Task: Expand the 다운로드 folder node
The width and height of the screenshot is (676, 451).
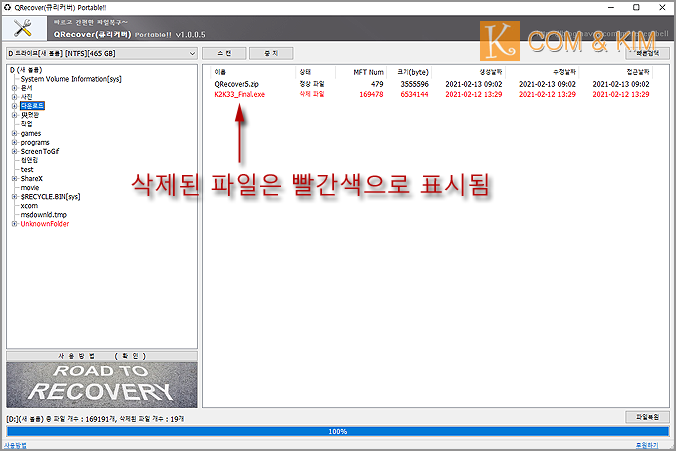Action: (x=15, y=106)
